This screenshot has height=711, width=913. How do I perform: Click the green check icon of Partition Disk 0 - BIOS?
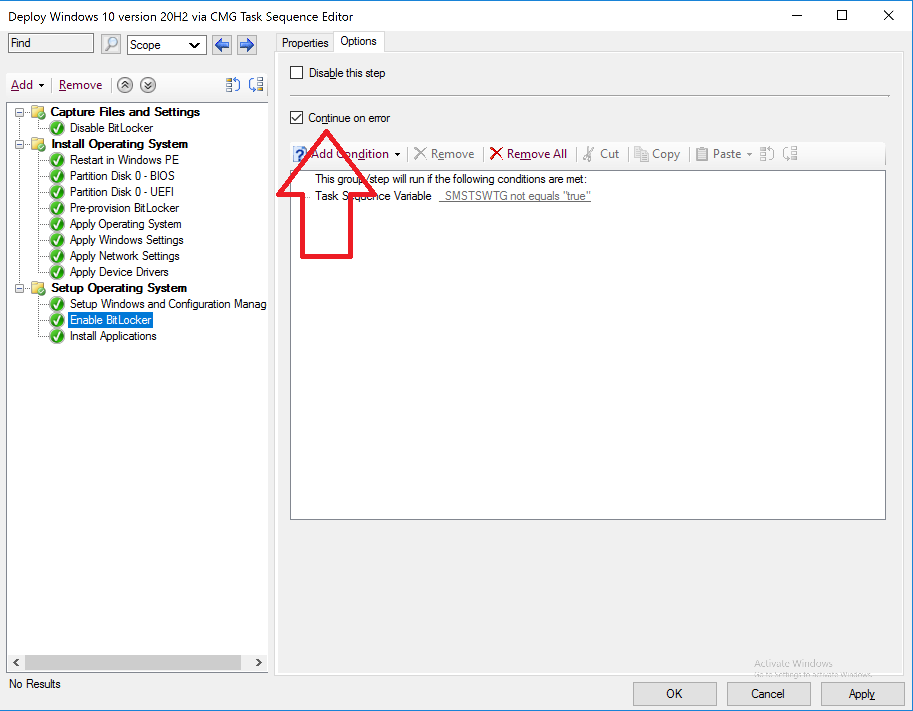(x=57, y=176)
